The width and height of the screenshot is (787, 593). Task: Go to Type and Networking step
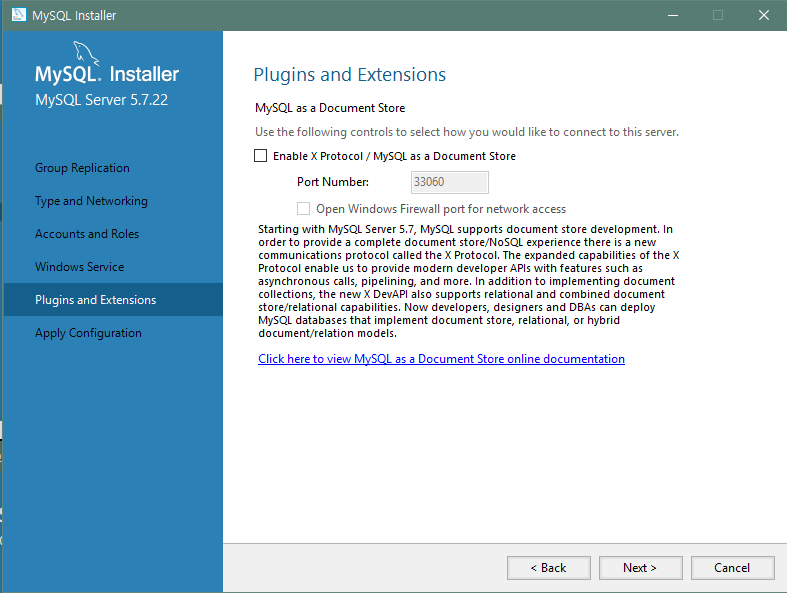[91, 201]
